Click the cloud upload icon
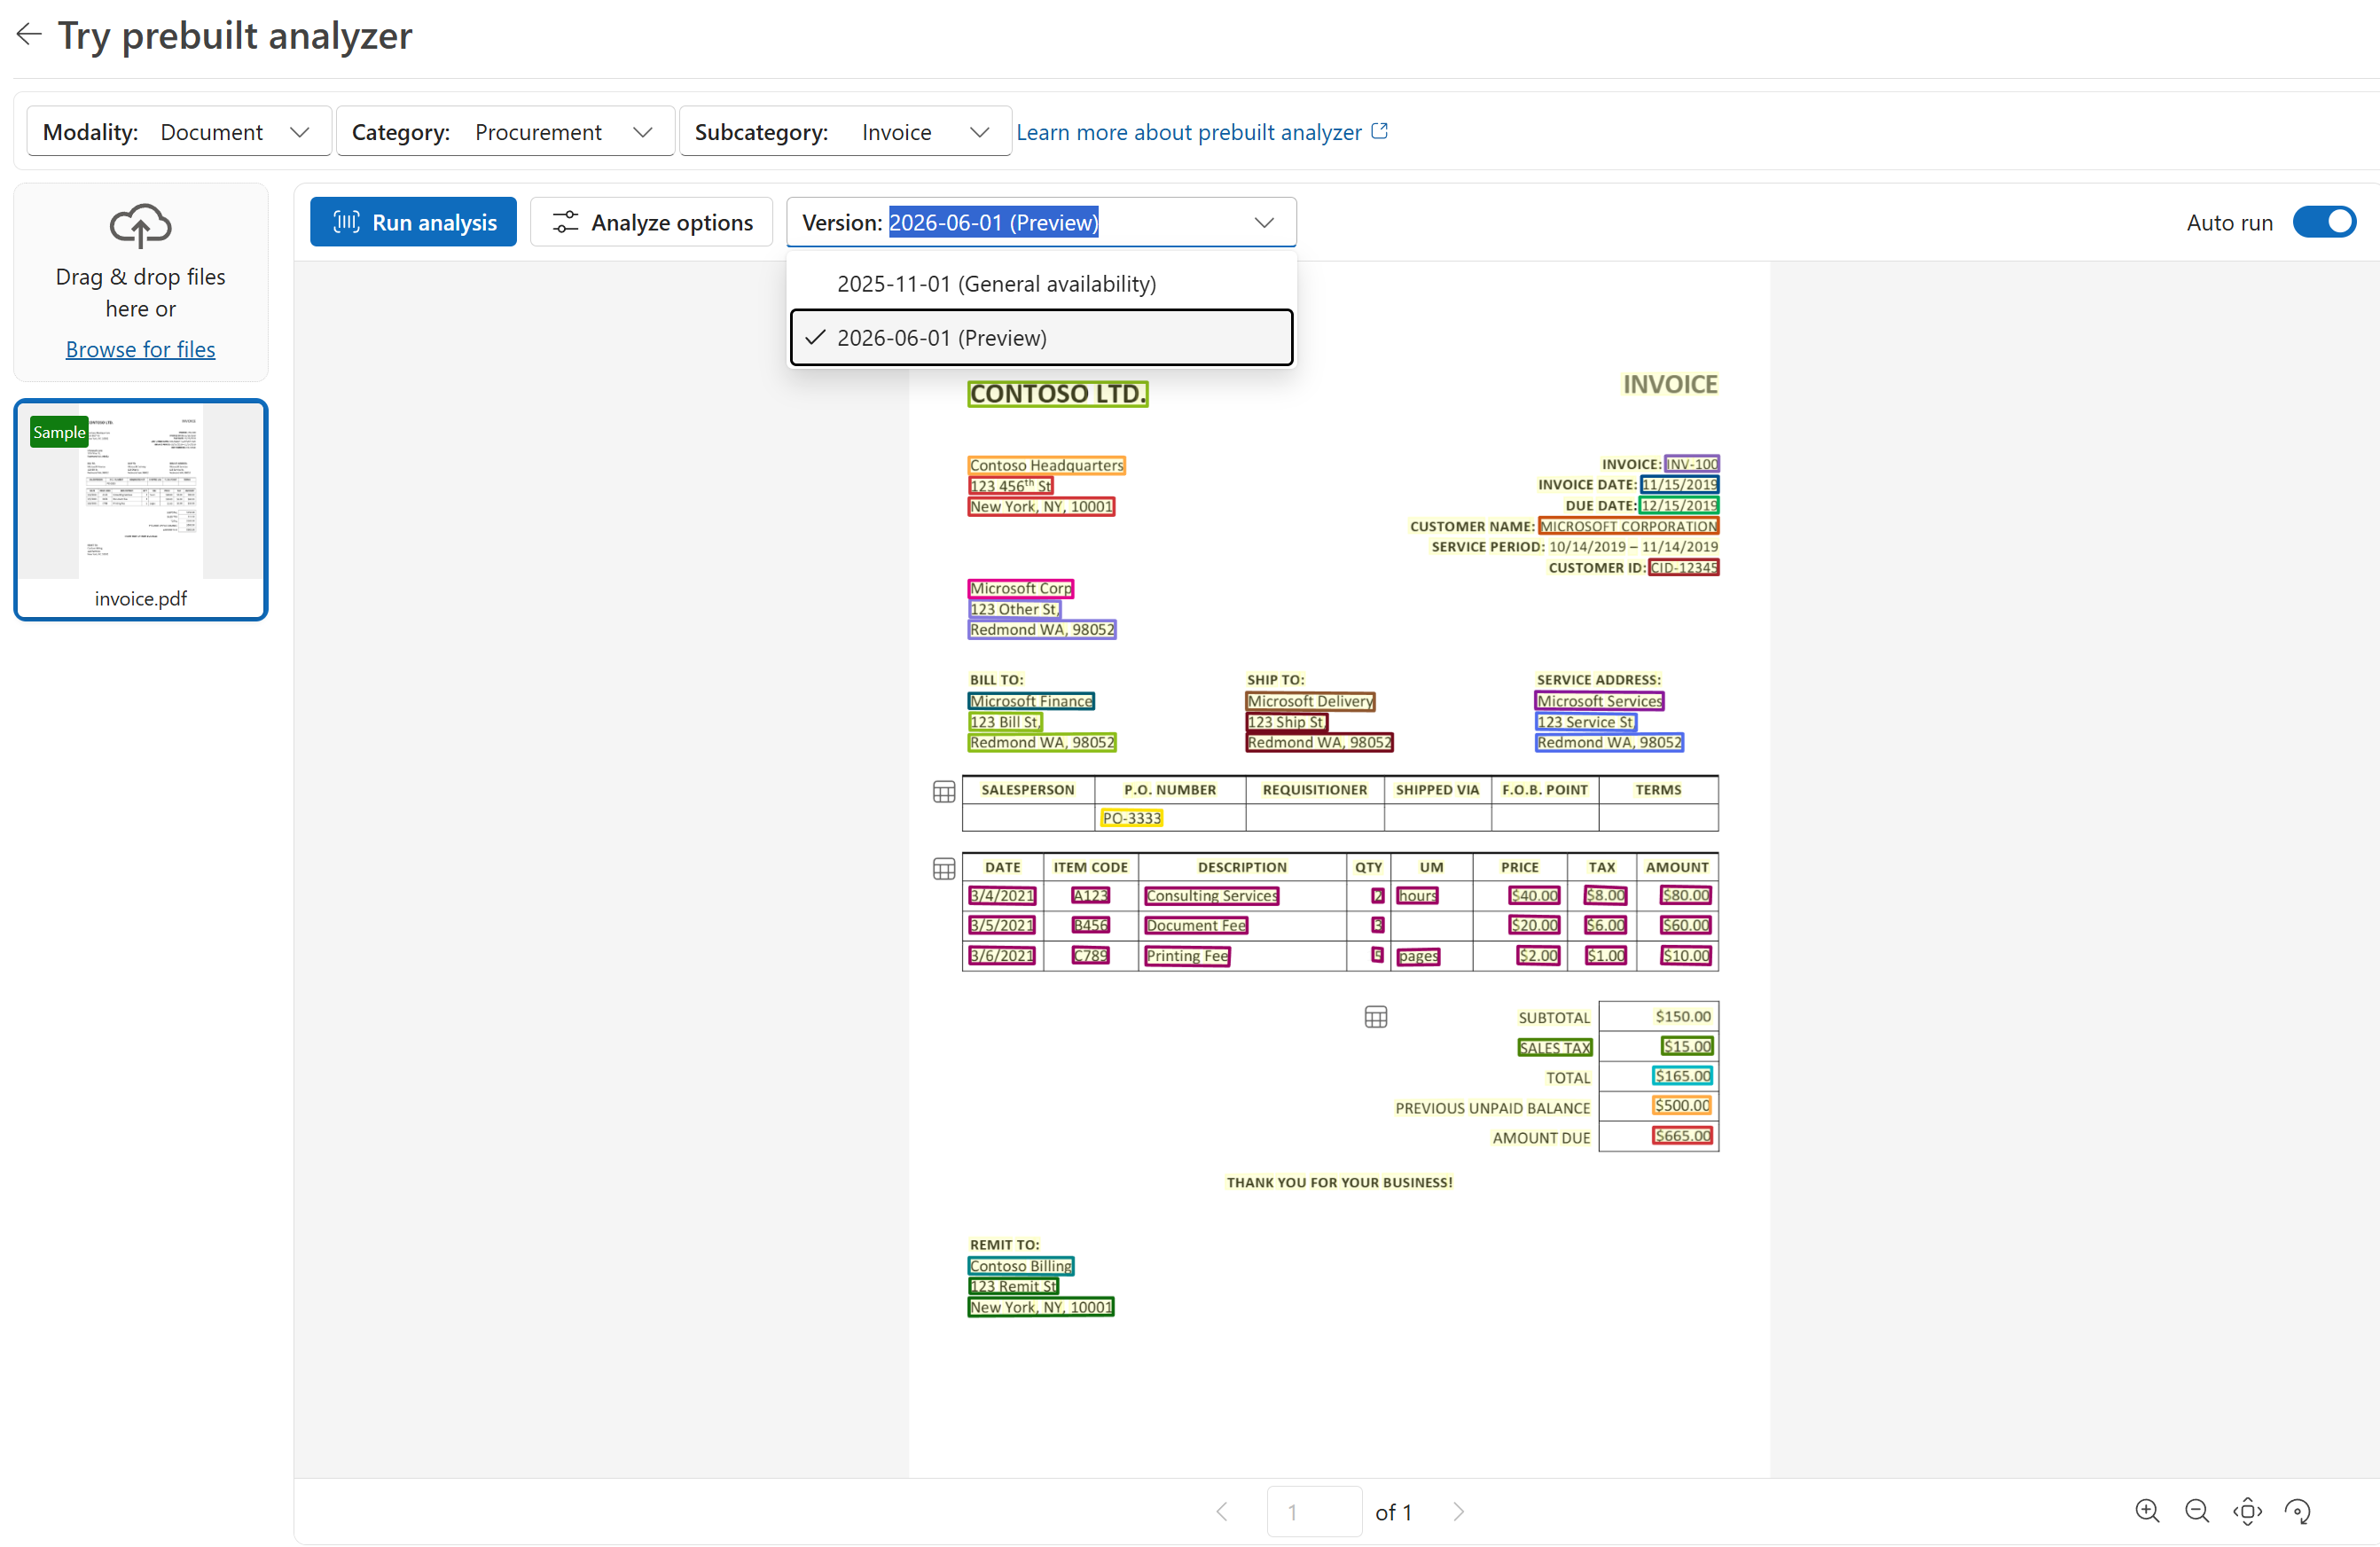This screenshot has width=2380, height=1547. click(140, 226)
